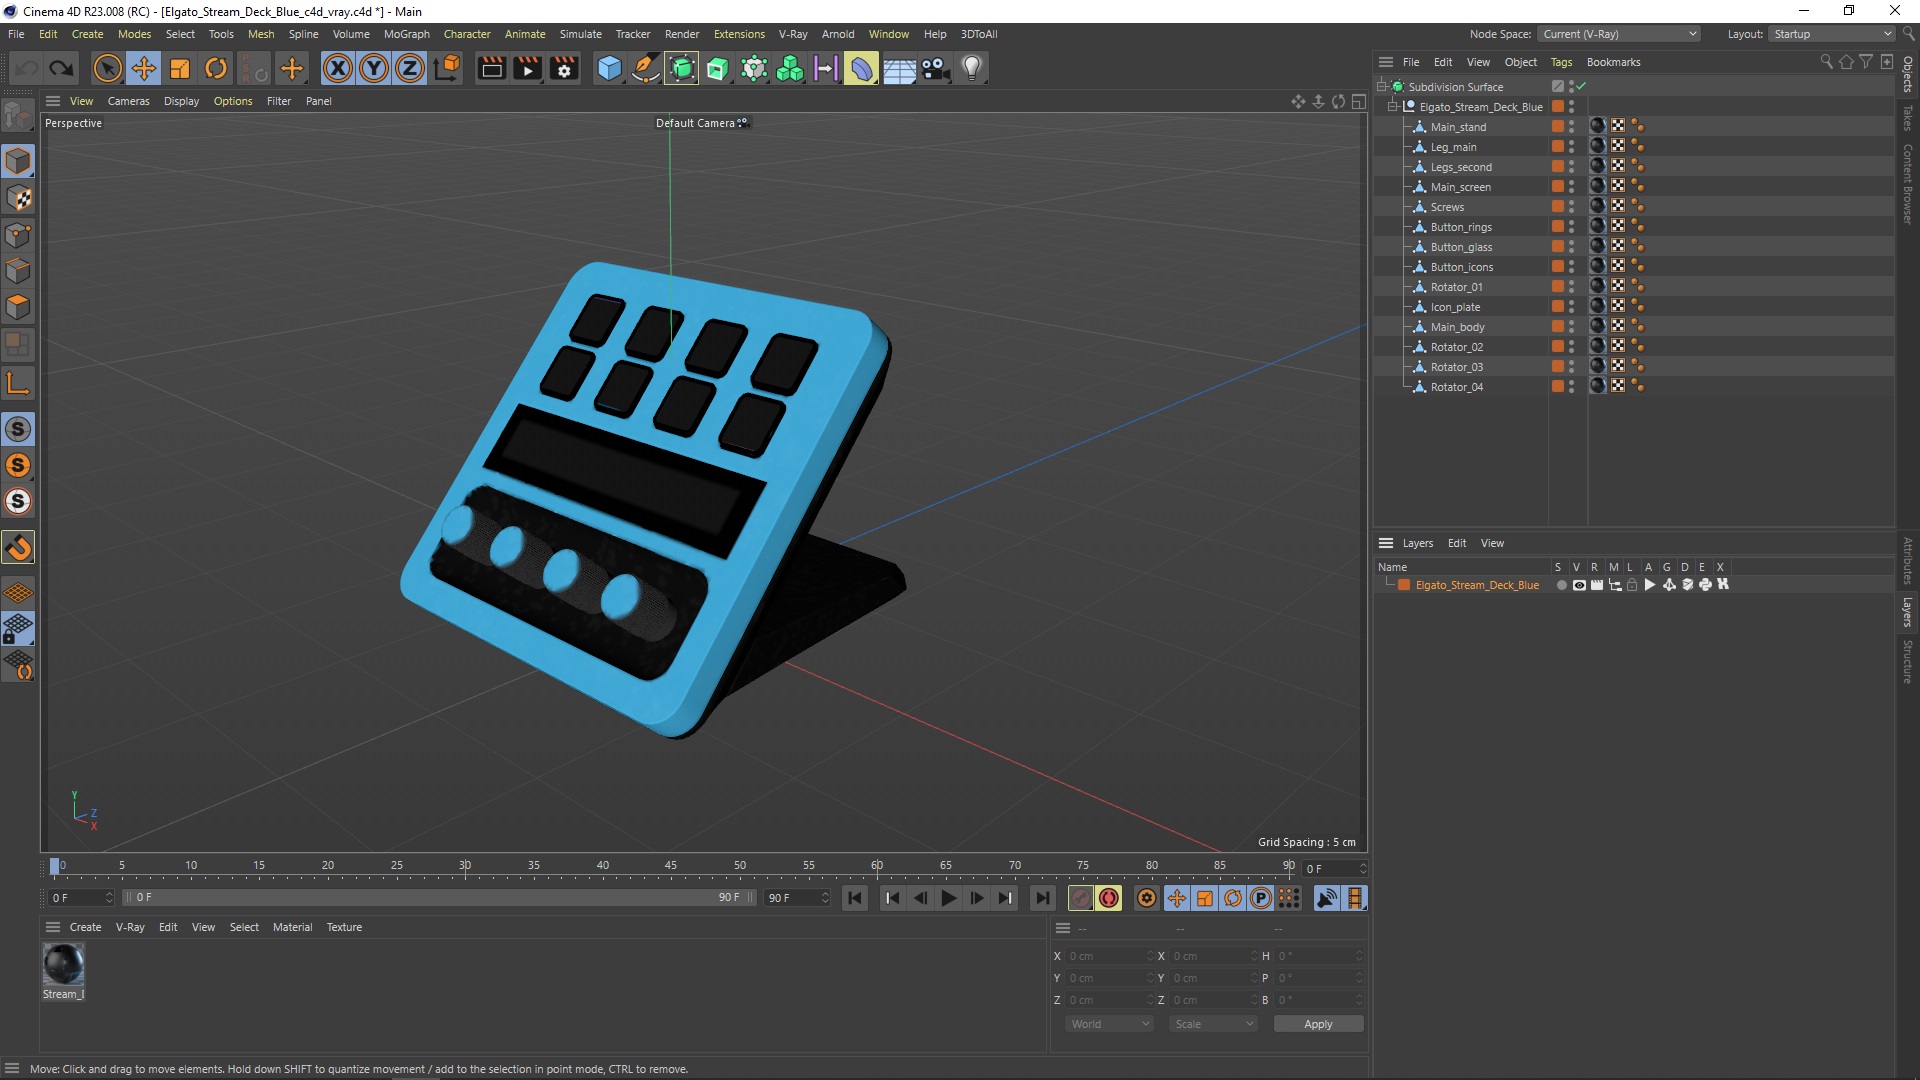
Task: Click Render View clapperboard icon
Action: (491, 68)
